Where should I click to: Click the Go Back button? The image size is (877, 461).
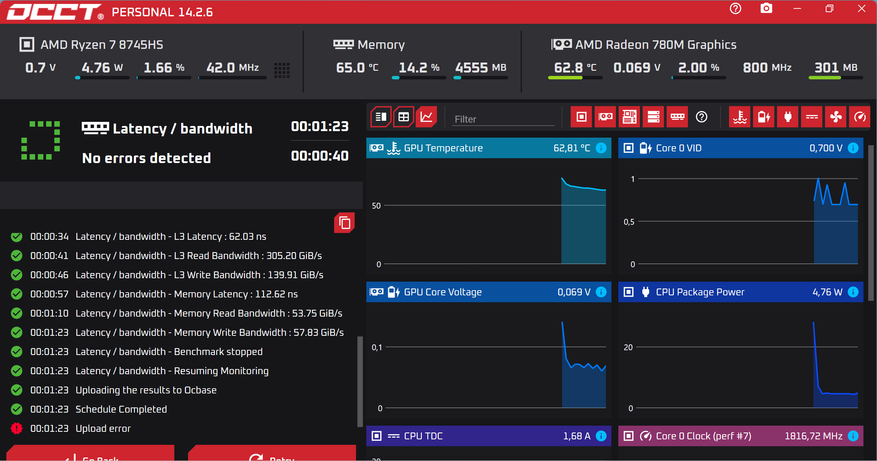pyautogui.click(x=91, y=454)
